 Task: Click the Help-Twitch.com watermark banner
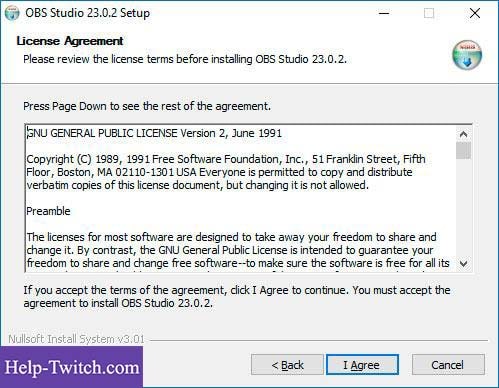coord(71,367)
